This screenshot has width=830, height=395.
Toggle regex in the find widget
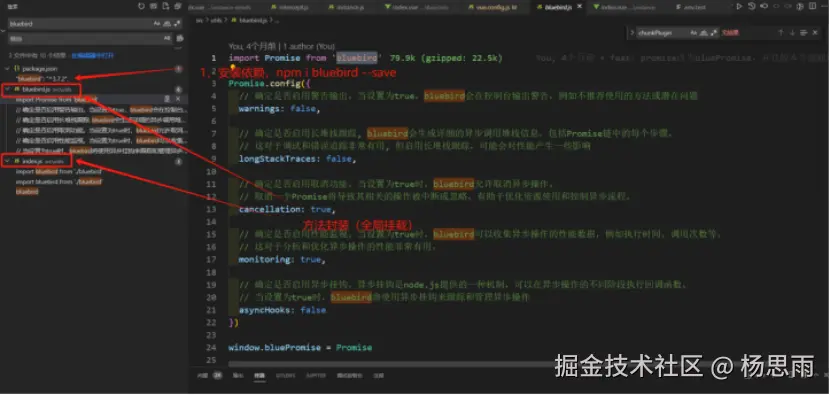(x=713, y=33)
